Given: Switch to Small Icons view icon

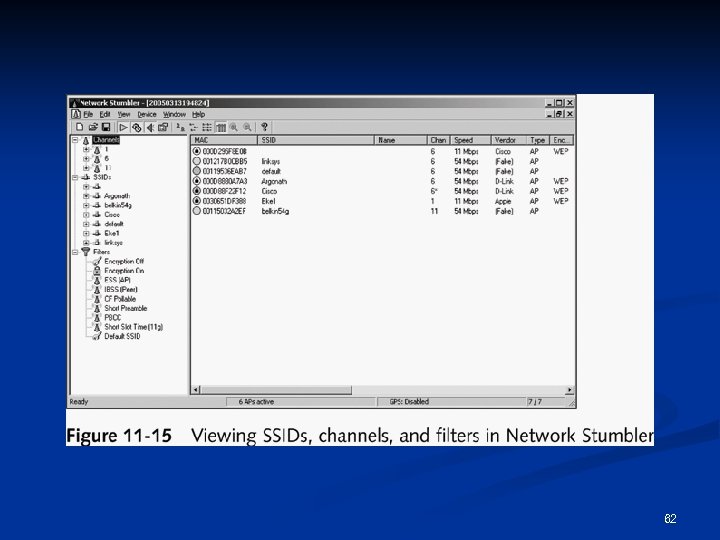Looking at the screenshot, I should pyautogui.click(x=194, y=127).
